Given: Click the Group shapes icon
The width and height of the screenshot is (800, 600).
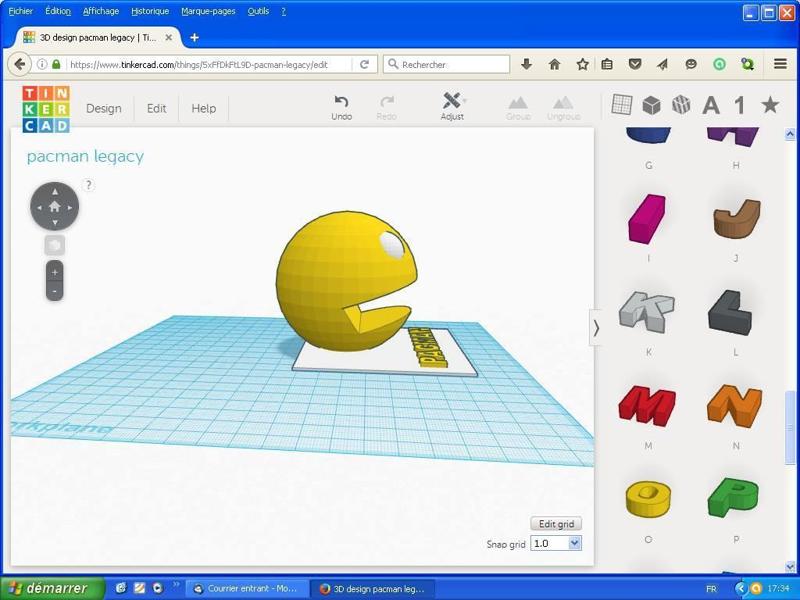Looking at the screenshot, I should click(518, 103).
